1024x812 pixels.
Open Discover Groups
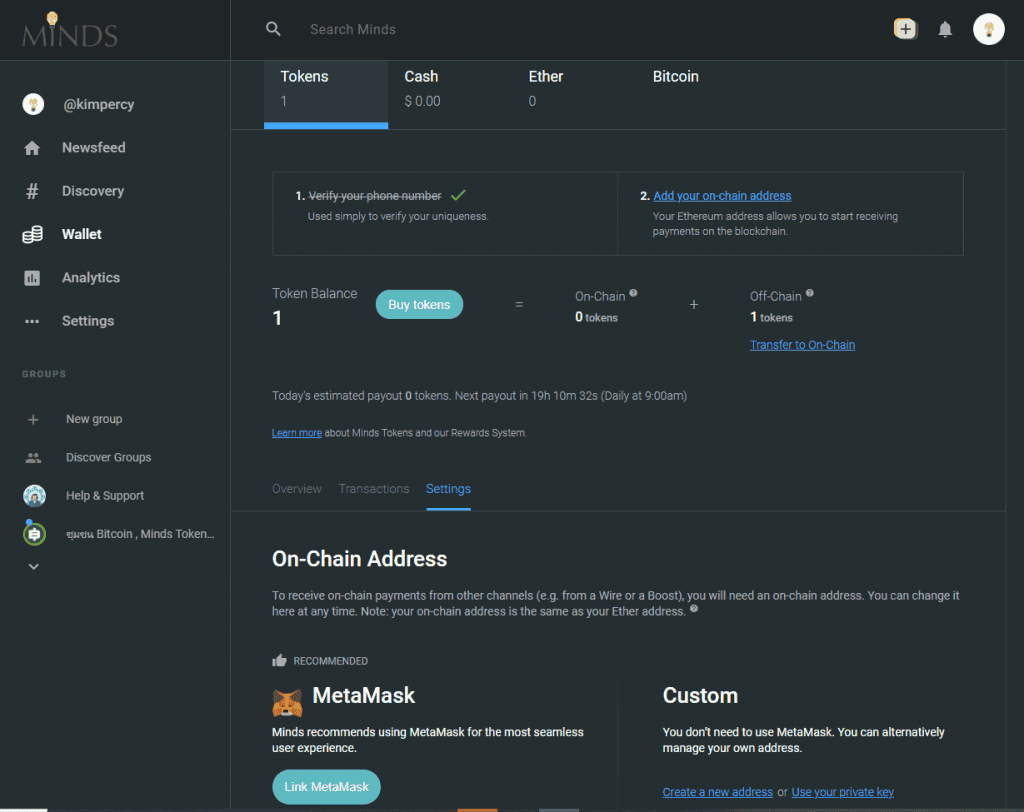(x=108, y=457)
